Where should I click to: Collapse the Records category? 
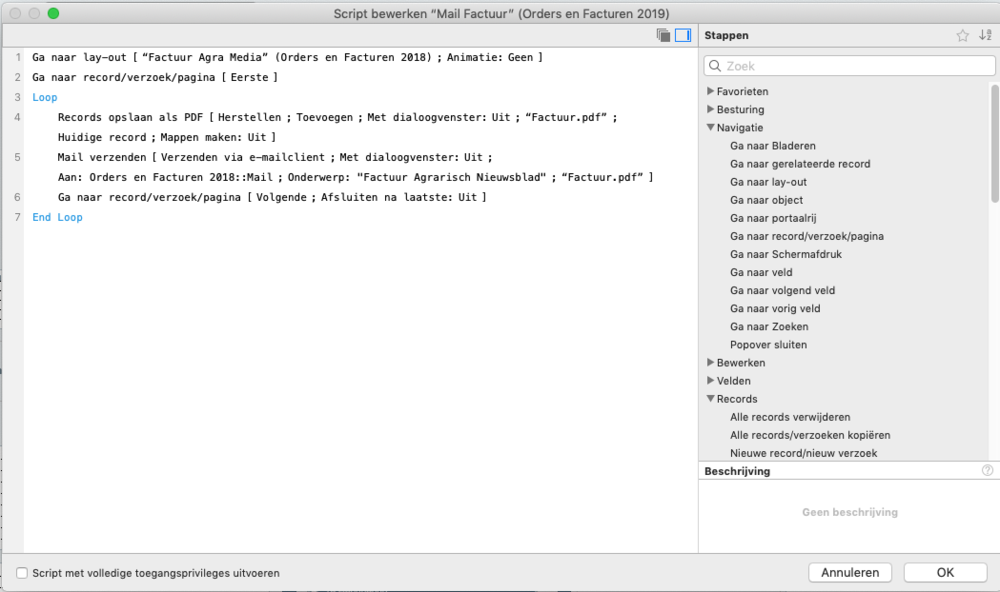click(x=710, y=399)
